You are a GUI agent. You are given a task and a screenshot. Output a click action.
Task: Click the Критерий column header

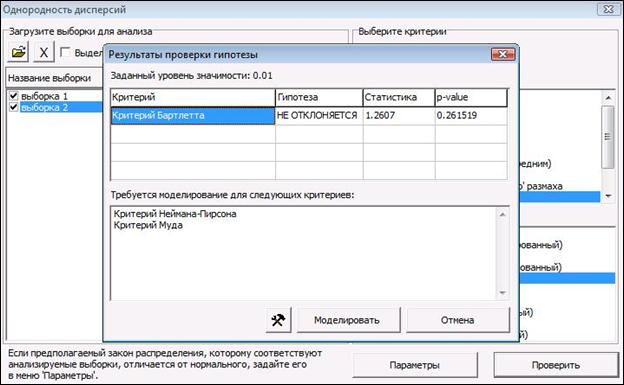[x=193, y=97]
